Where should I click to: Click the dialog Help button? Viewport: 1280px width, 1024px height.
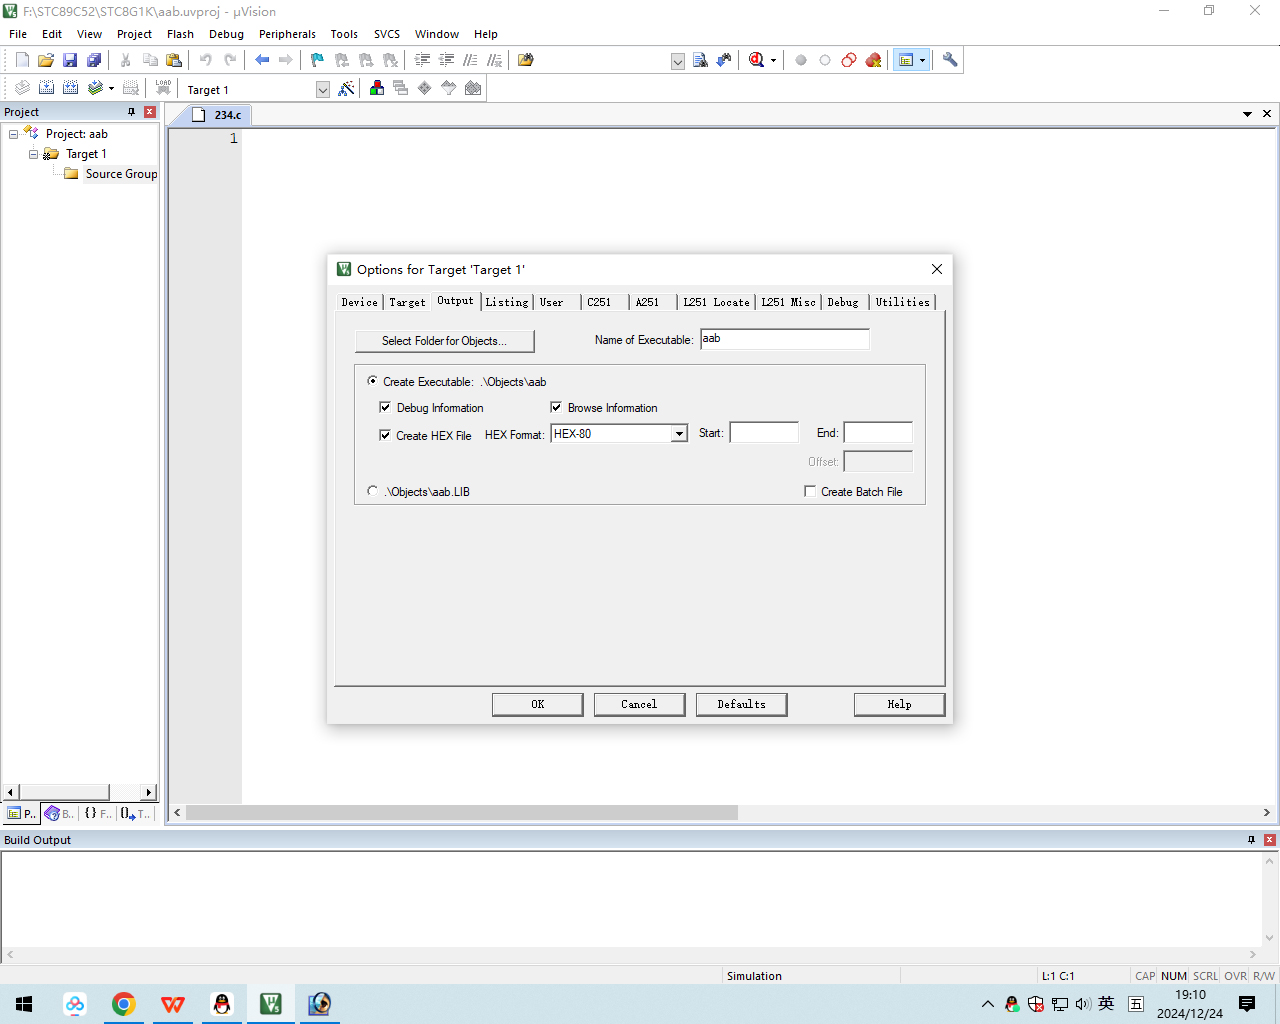[x=899, y=704]
